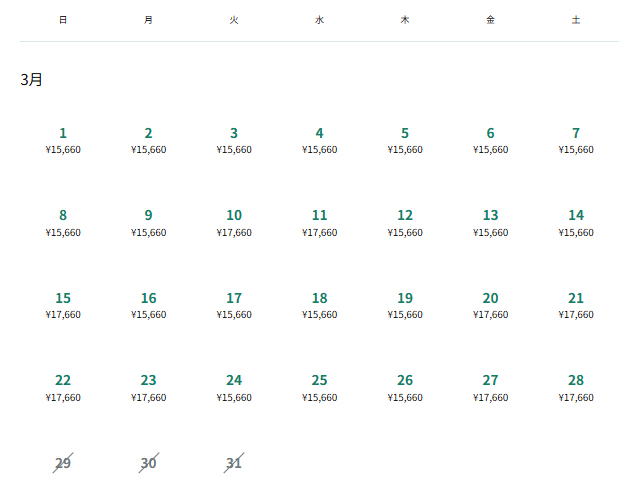The height and width of the screenshot is (502, 631).
Task: Click March 17 date cell
Action: (x=234, y=305)
